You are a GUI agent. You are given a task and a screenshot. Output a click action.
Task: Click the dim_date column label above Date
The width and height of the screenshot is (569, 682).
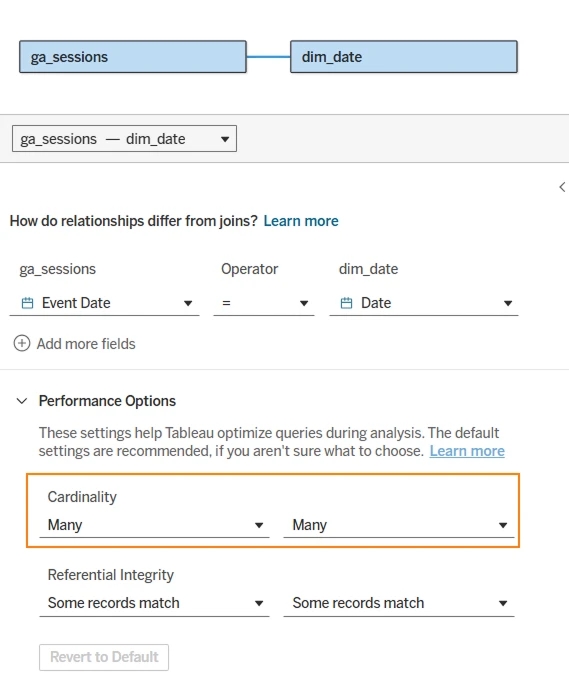pyautogui.click(x=368, y=269)
